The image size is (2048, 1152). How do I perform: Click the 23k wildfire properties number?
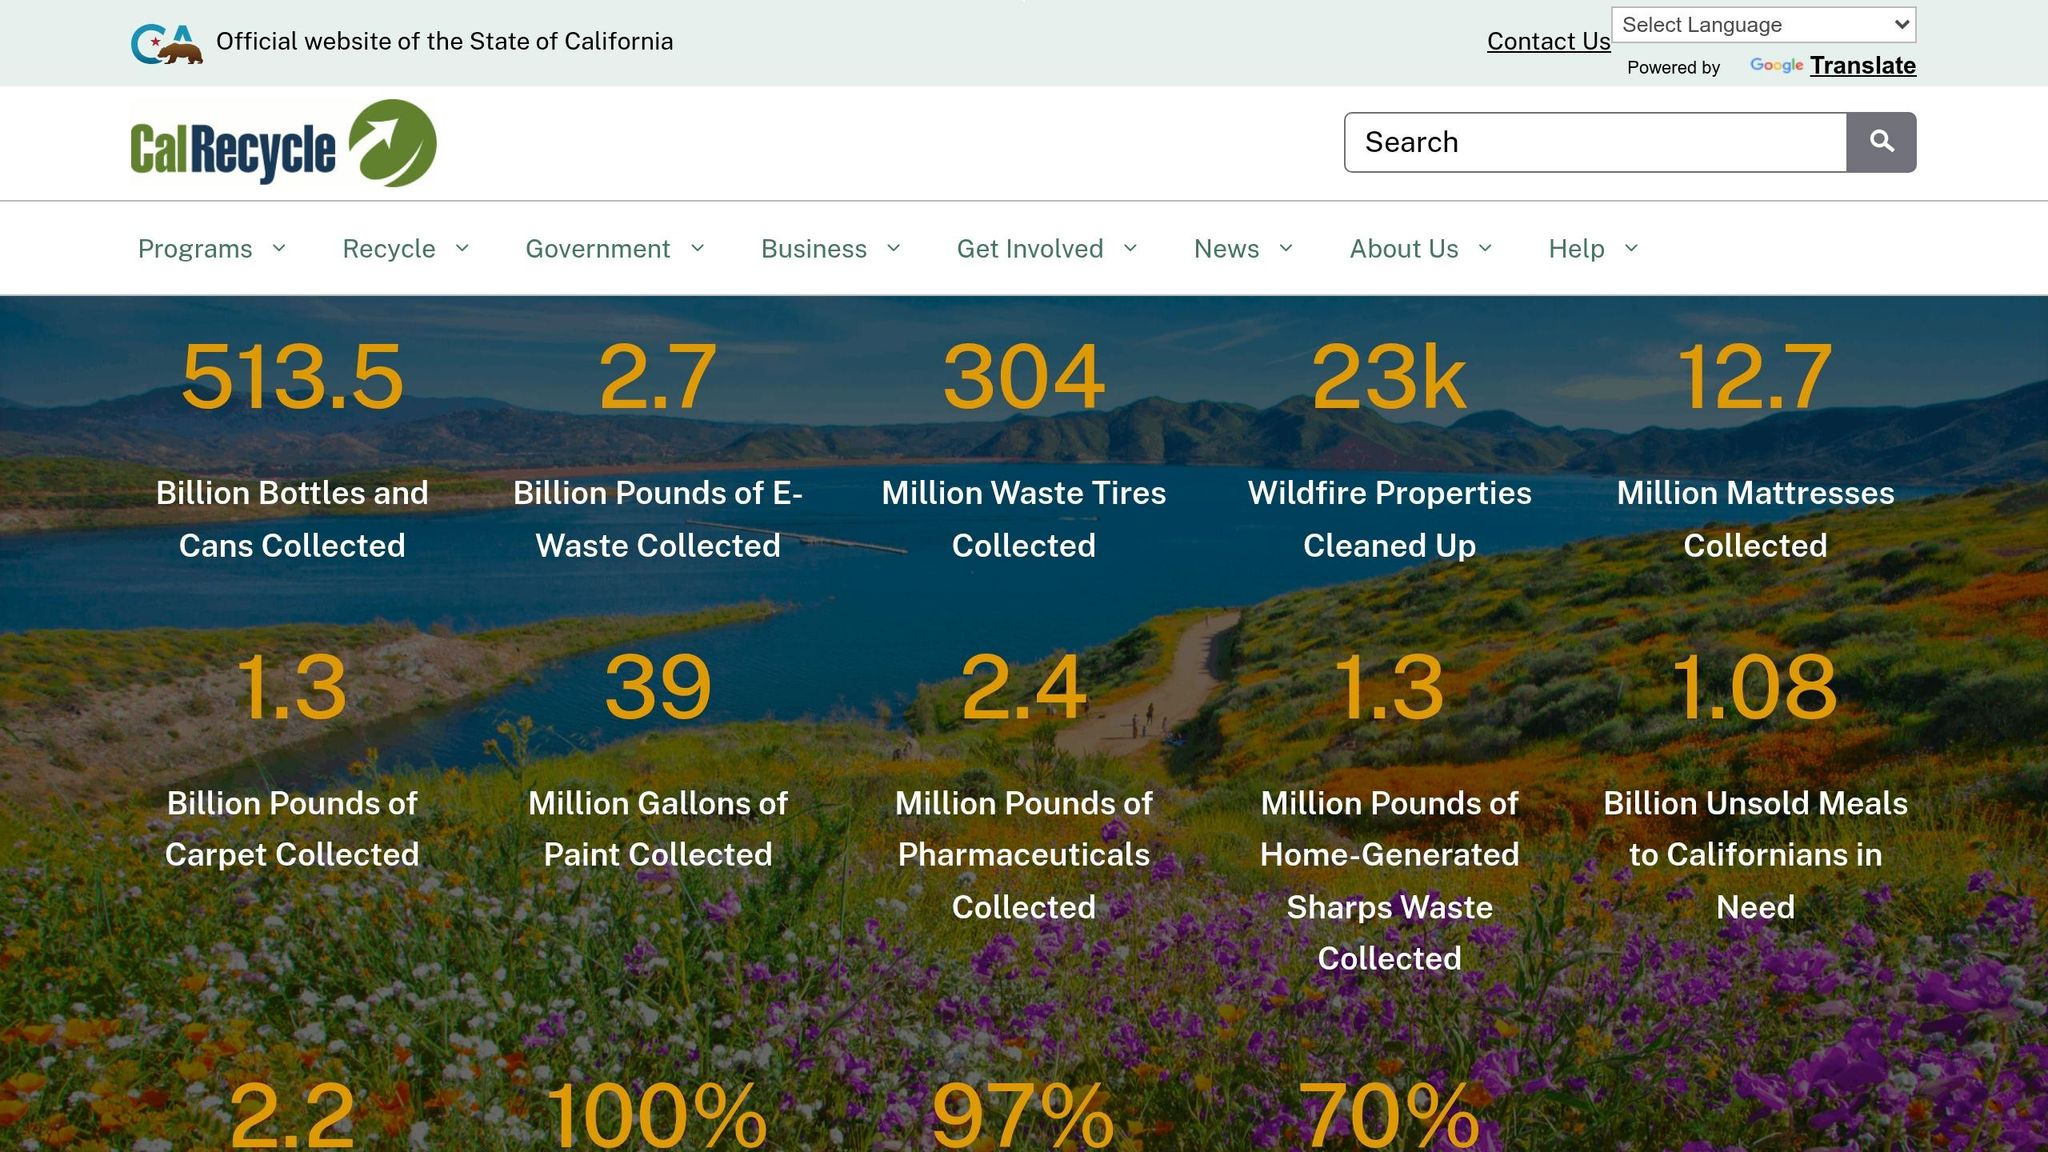tap(1390, 377)
